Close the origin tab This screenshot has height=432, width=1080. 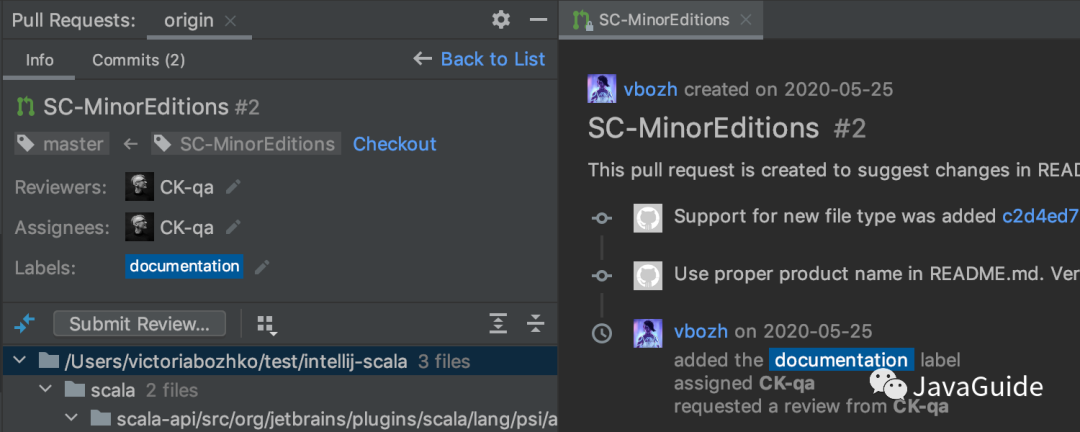point(230,21)
